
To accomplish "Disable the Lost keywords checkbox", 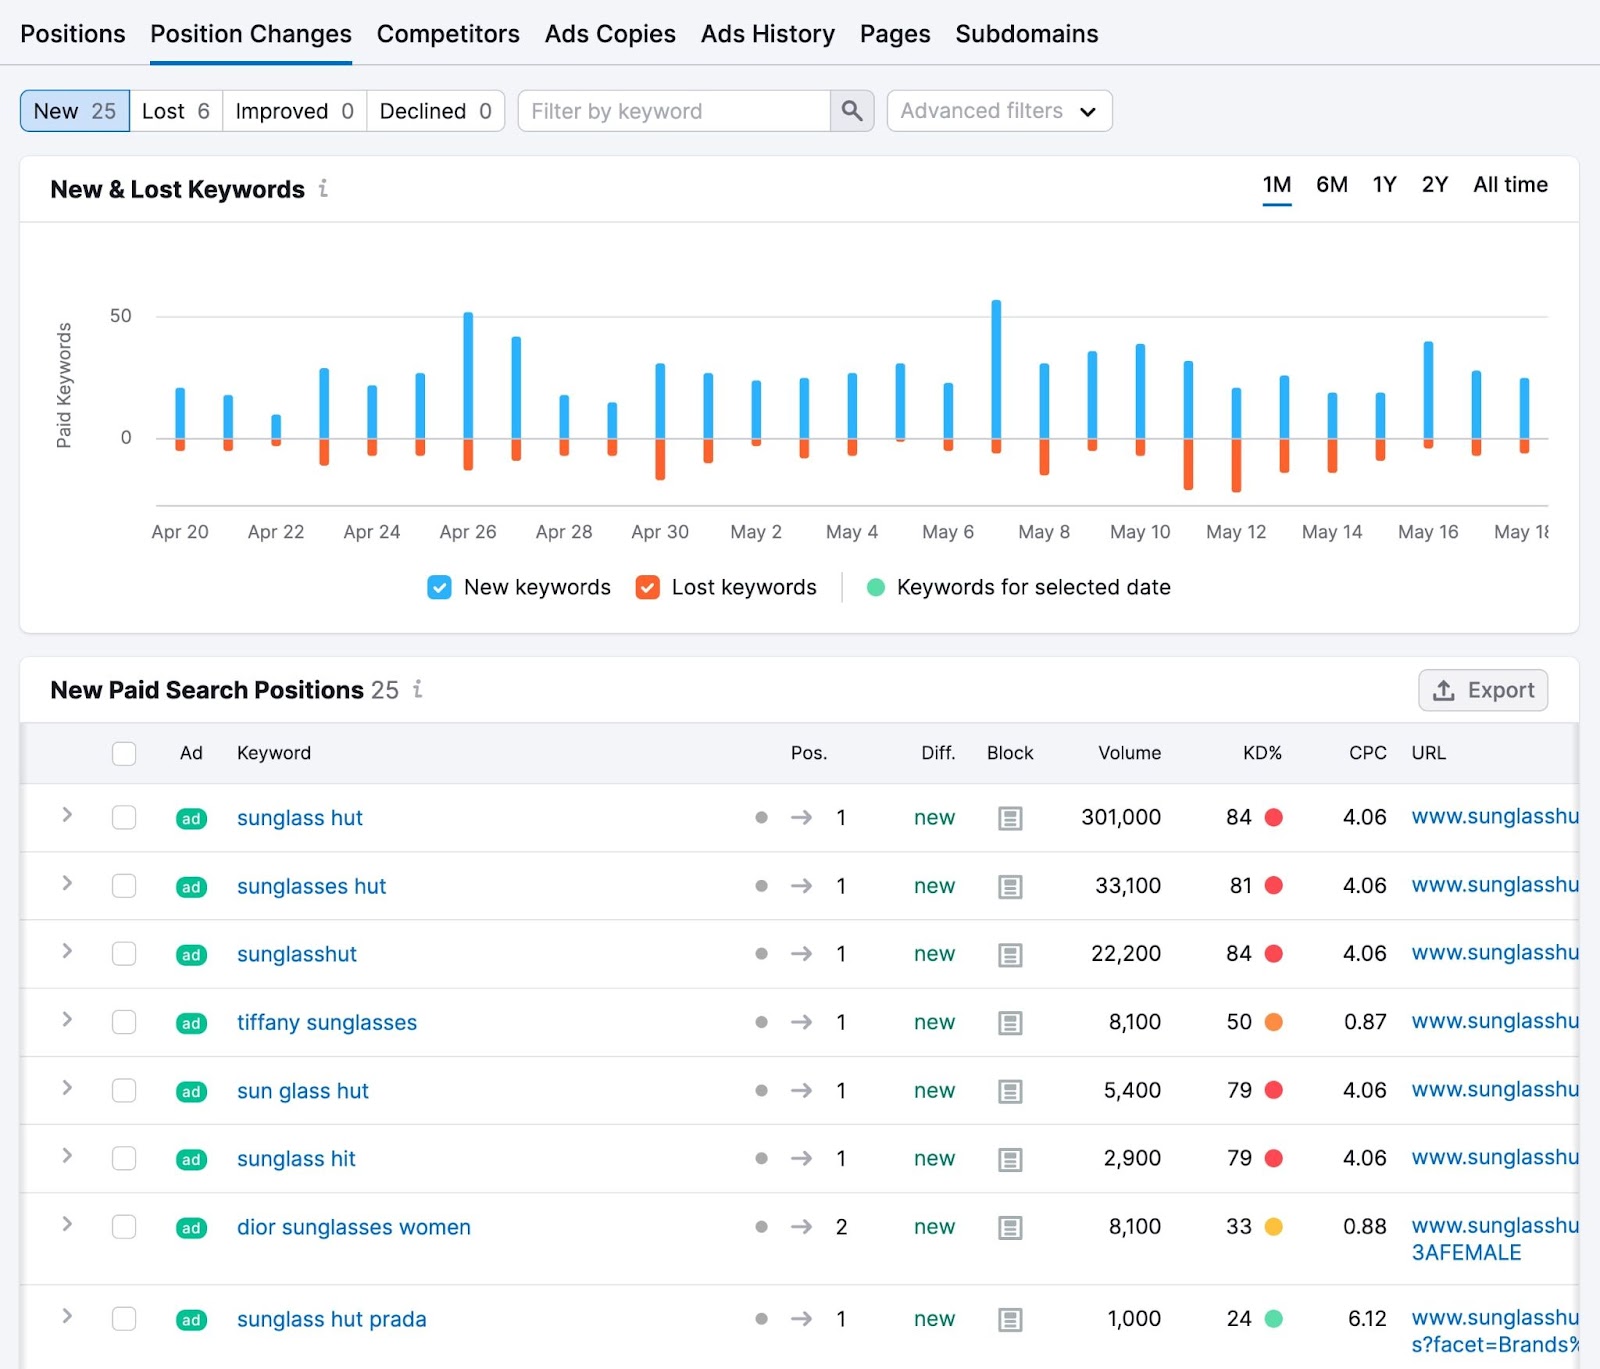I will point(647,587).
